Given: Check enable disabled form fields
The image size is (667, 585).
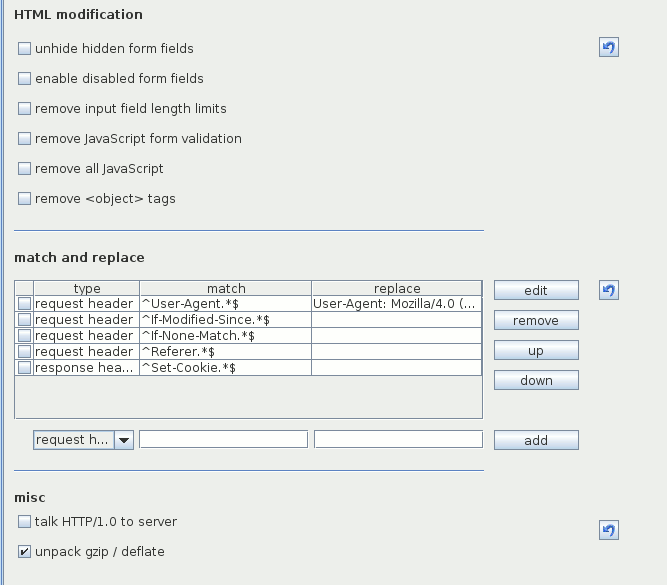Looking at the screenshot, I should (25, 78).
